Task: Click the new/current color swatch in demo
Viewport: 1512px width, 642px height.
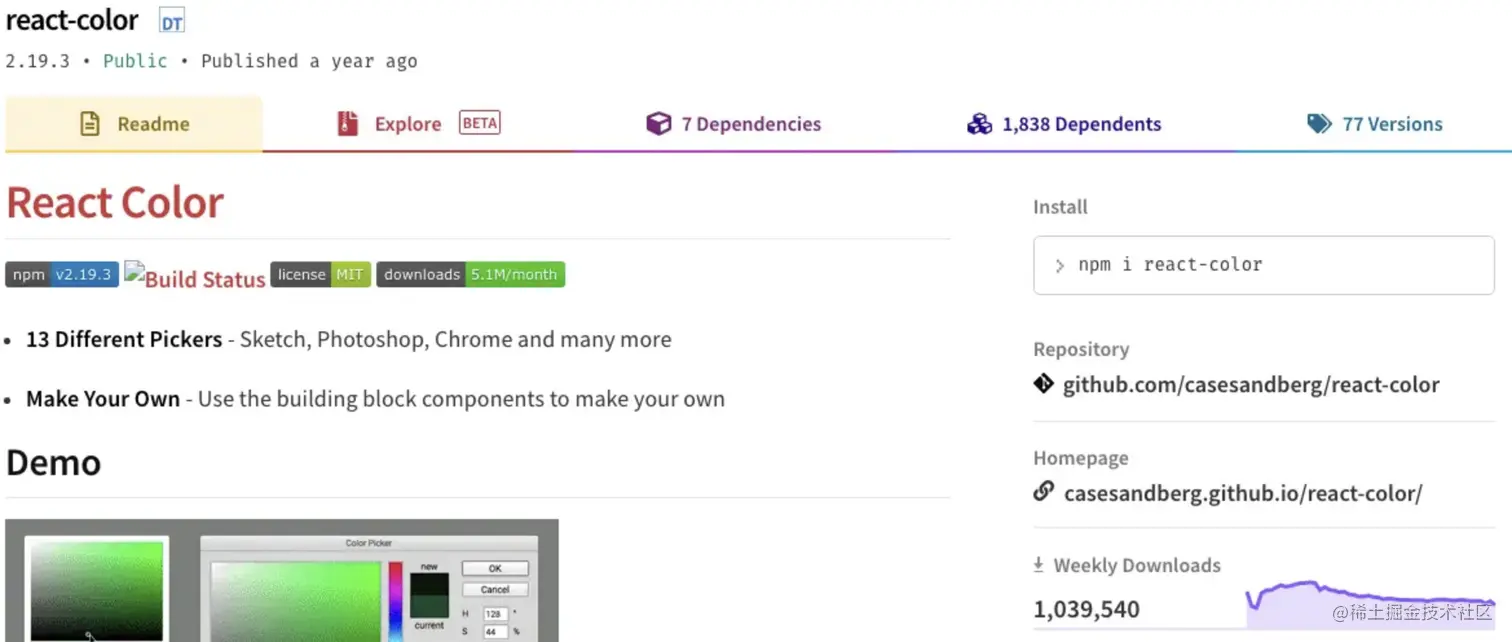Action: (x=429, y=596)
